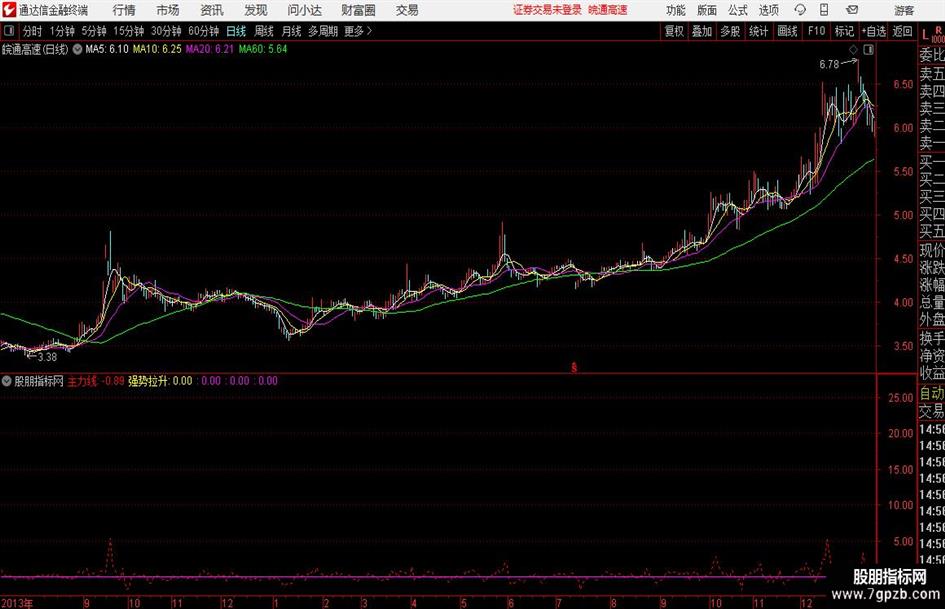Click the 6.78 high price label

[x=829, y=65]
